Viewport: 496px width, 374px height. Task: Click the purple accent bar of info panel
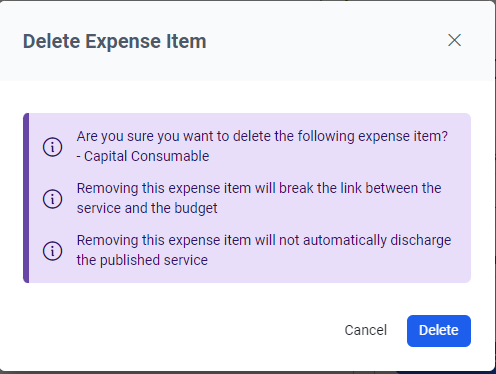(26, 198)
